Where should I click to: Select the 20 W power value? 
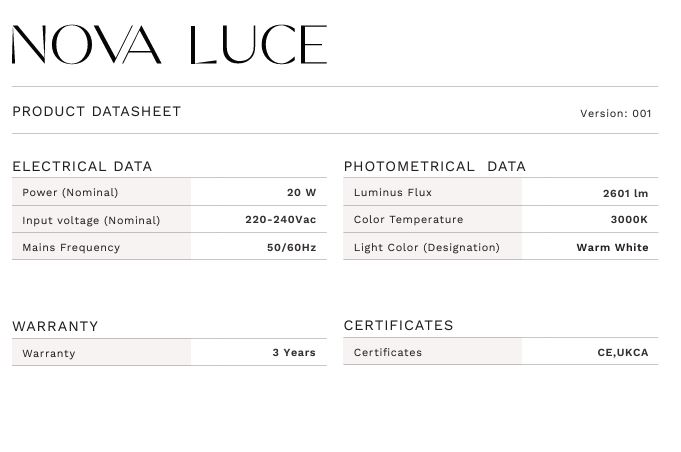pos(301,192)
